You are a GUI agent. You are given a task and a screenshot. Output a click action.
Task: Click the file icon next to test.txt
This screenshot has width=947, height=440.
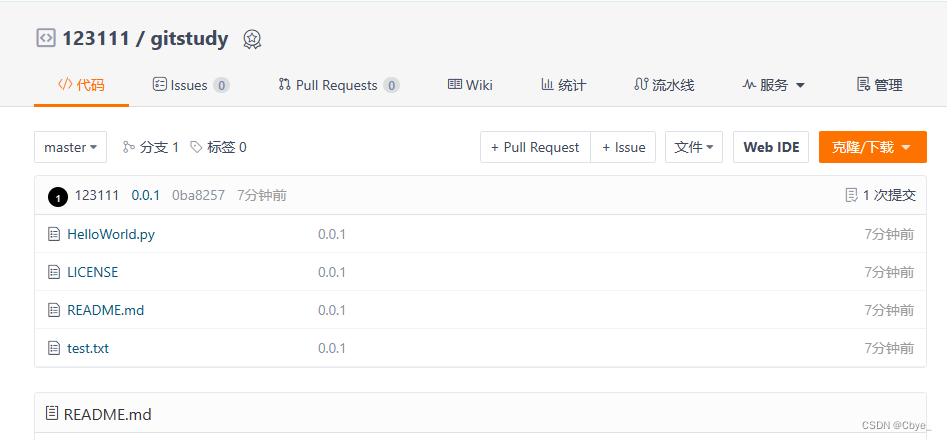pos(54,348)
